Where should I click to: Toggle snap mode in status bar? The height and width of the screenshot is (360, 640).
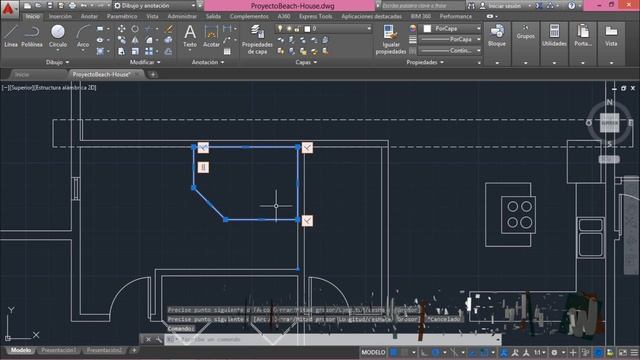point(404,352)
